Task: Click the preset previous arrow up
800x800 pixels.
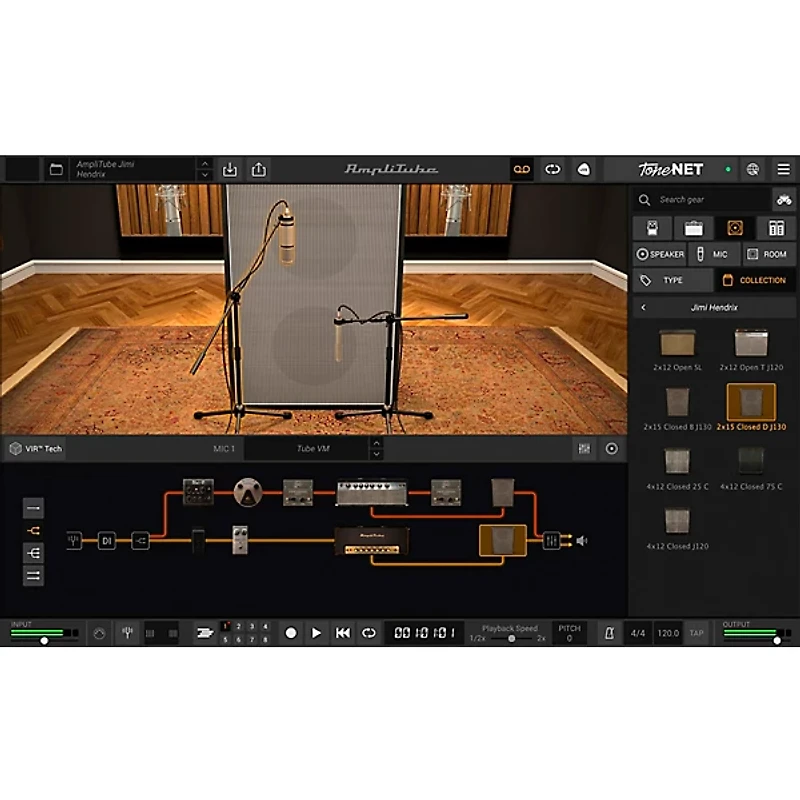Action: [x=205, y=164]
